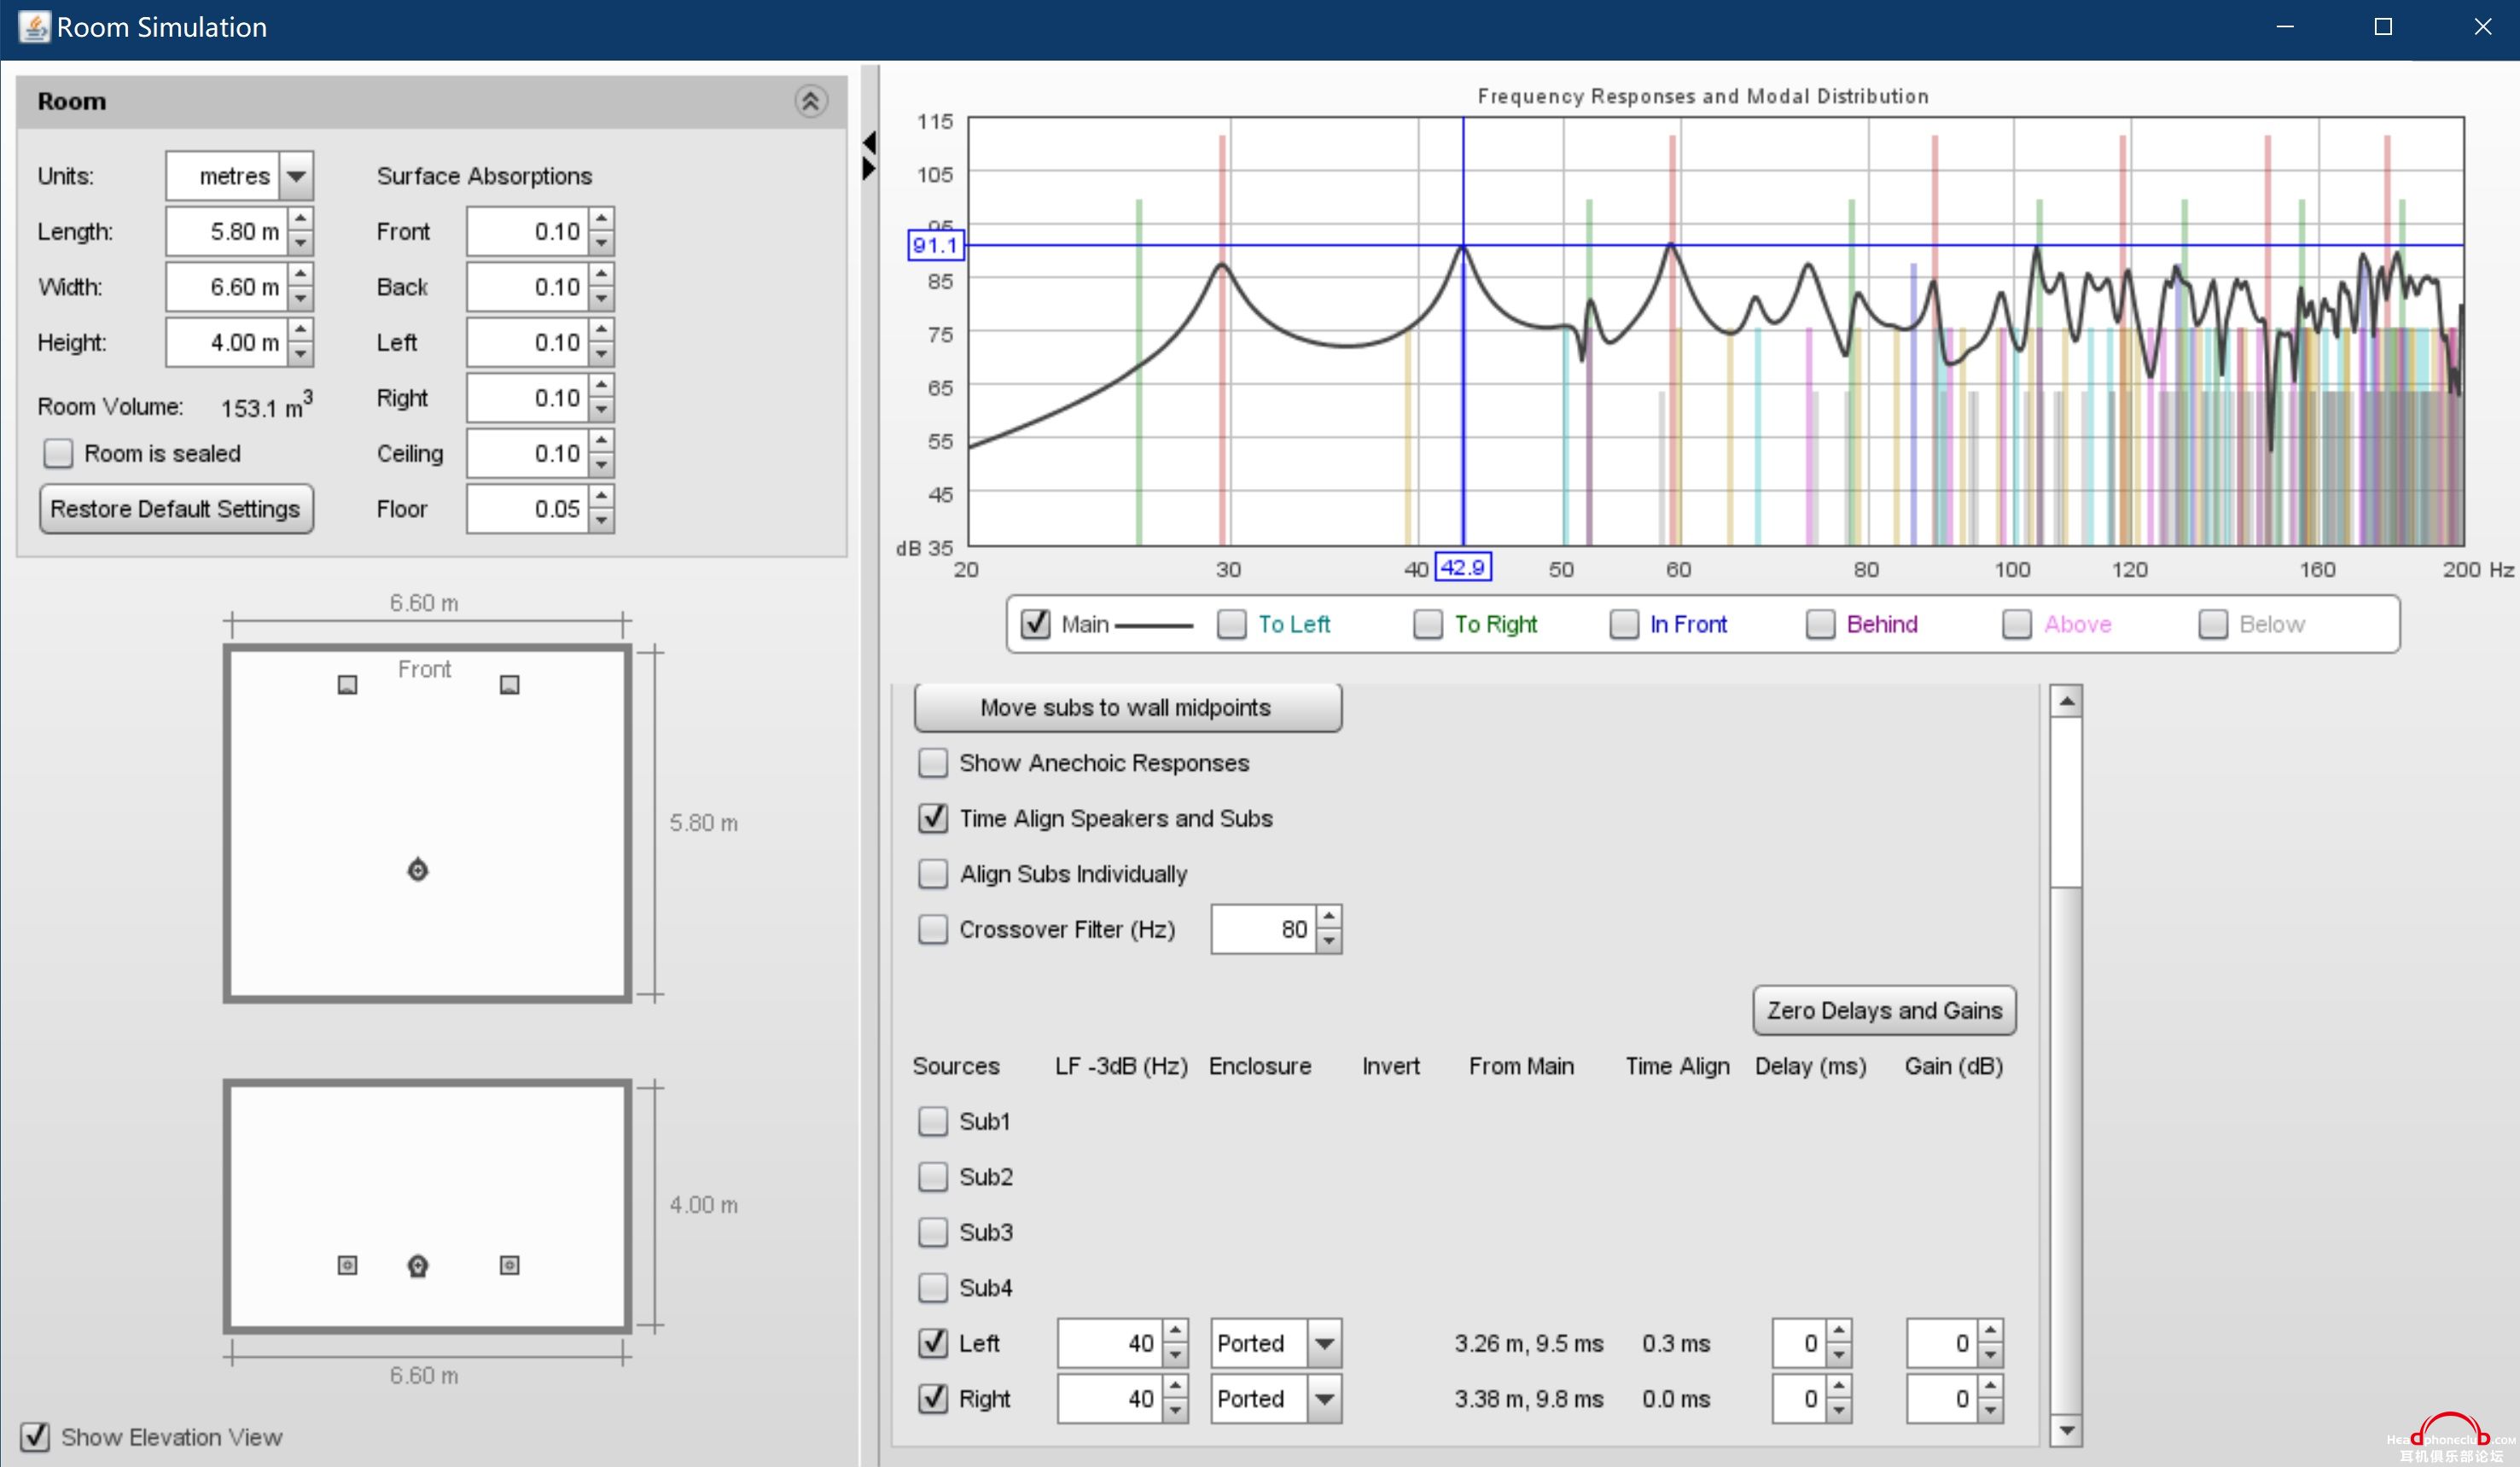
Task: Enable Sub1 source
Action: (x=933, y=1121)
